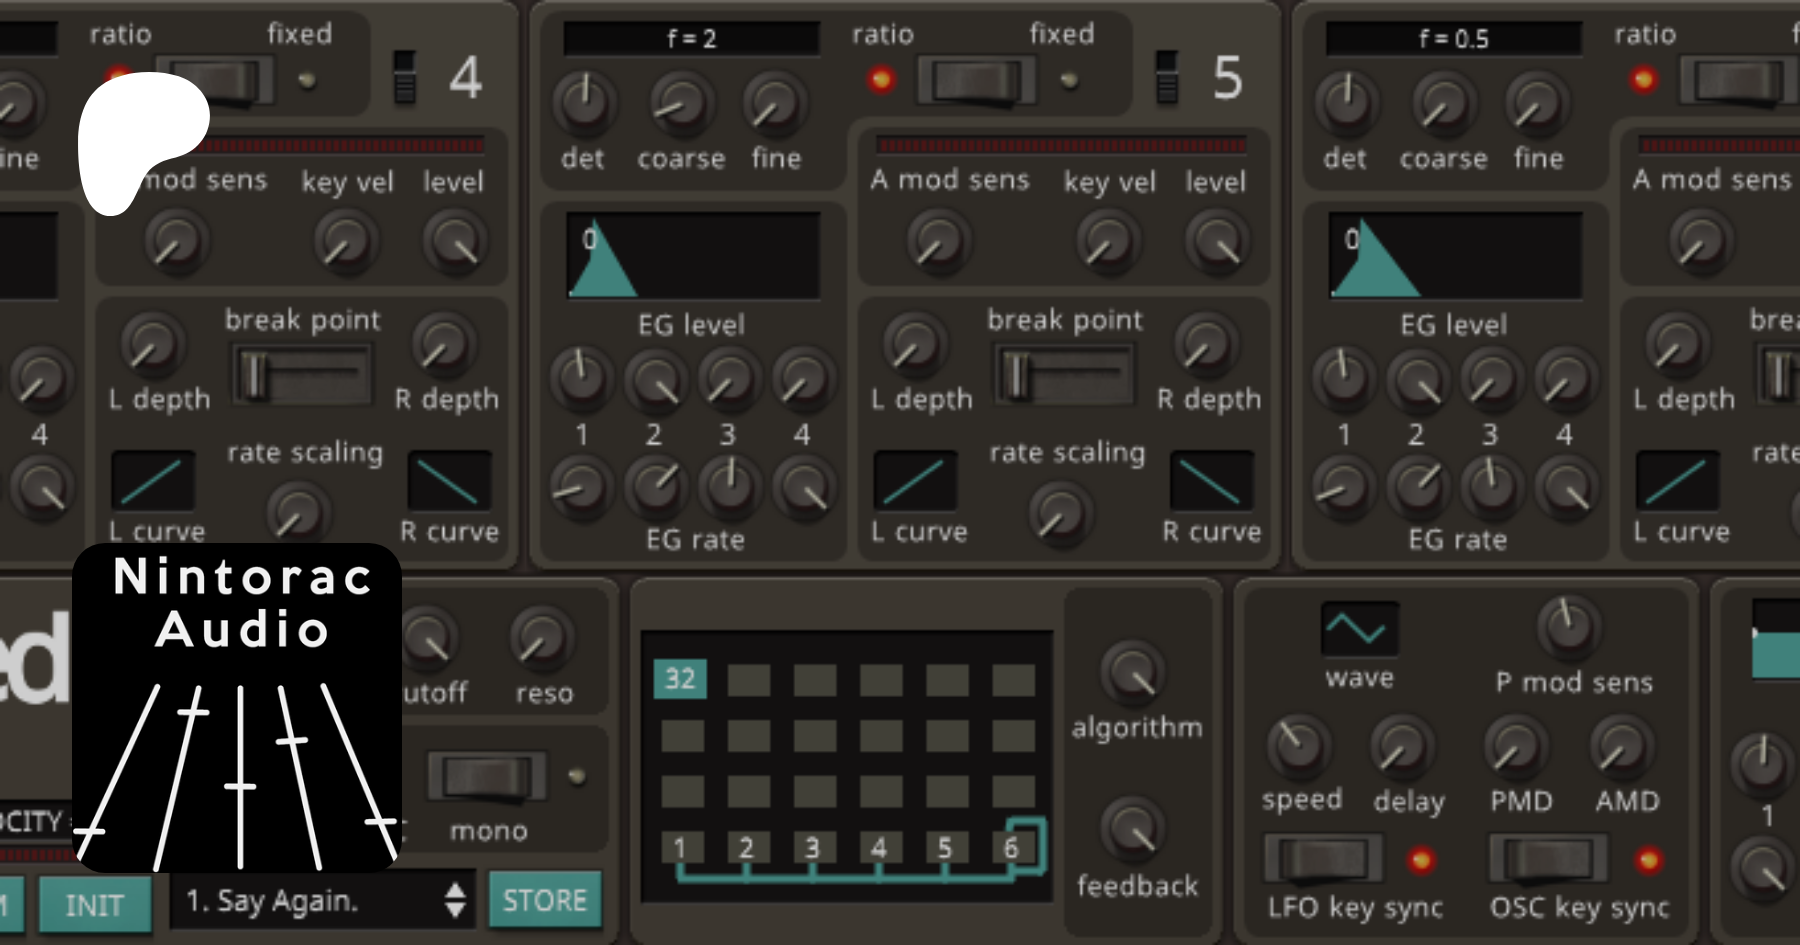Click operator 5 envelope display
Image resolution: width=1800 pixels, height=945 pixels.
click(x=693, y=256)
